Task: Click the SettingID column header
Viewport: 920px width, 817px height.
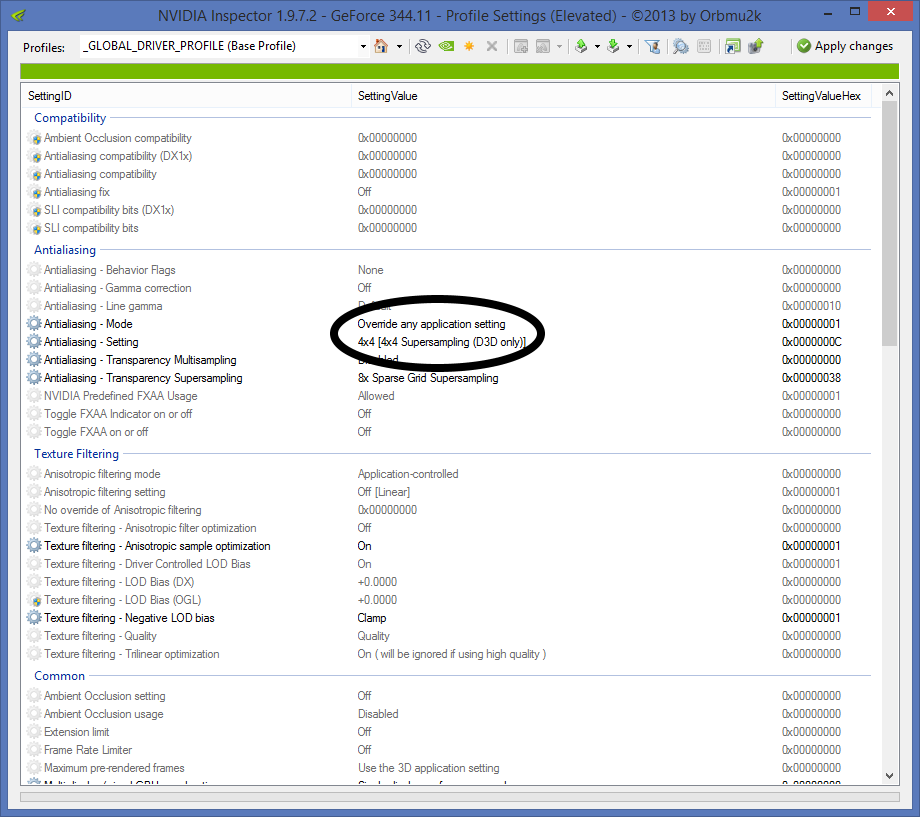Action: [187, 96]
